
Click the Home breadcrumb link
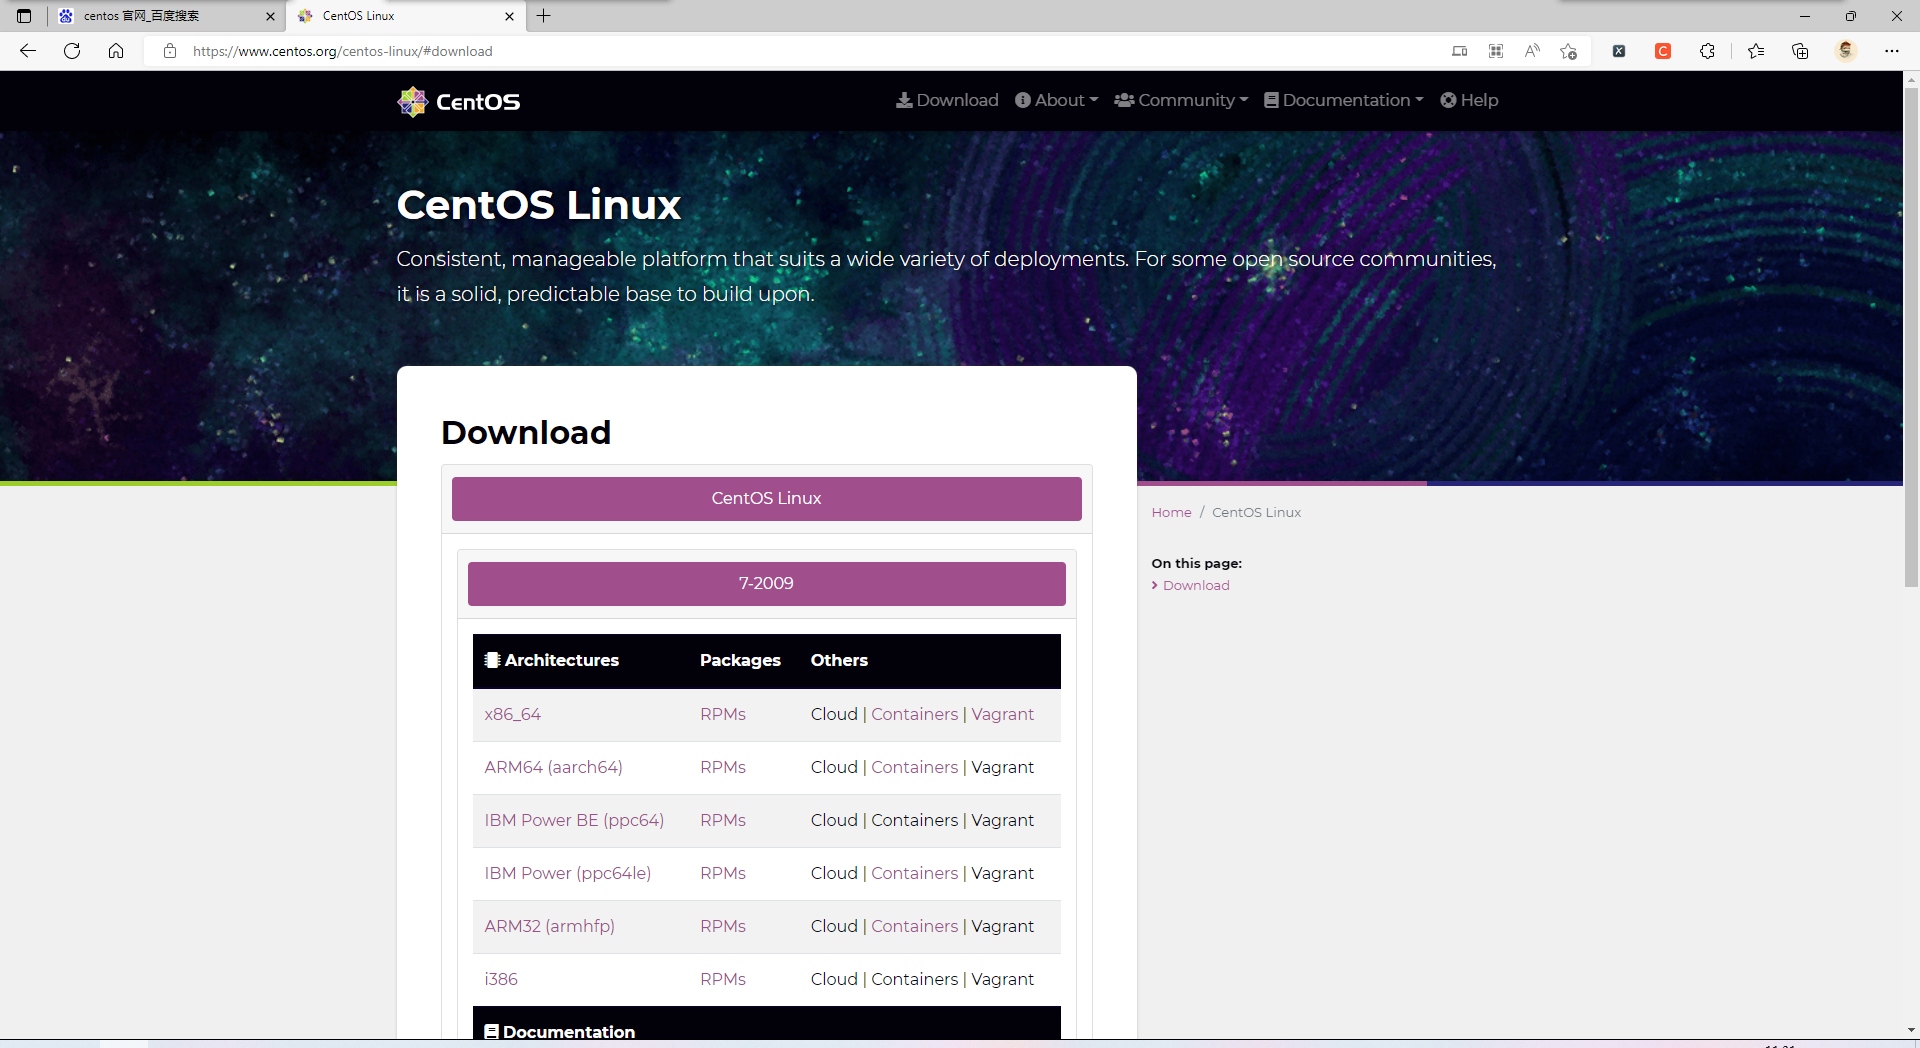coord(1171,512)
